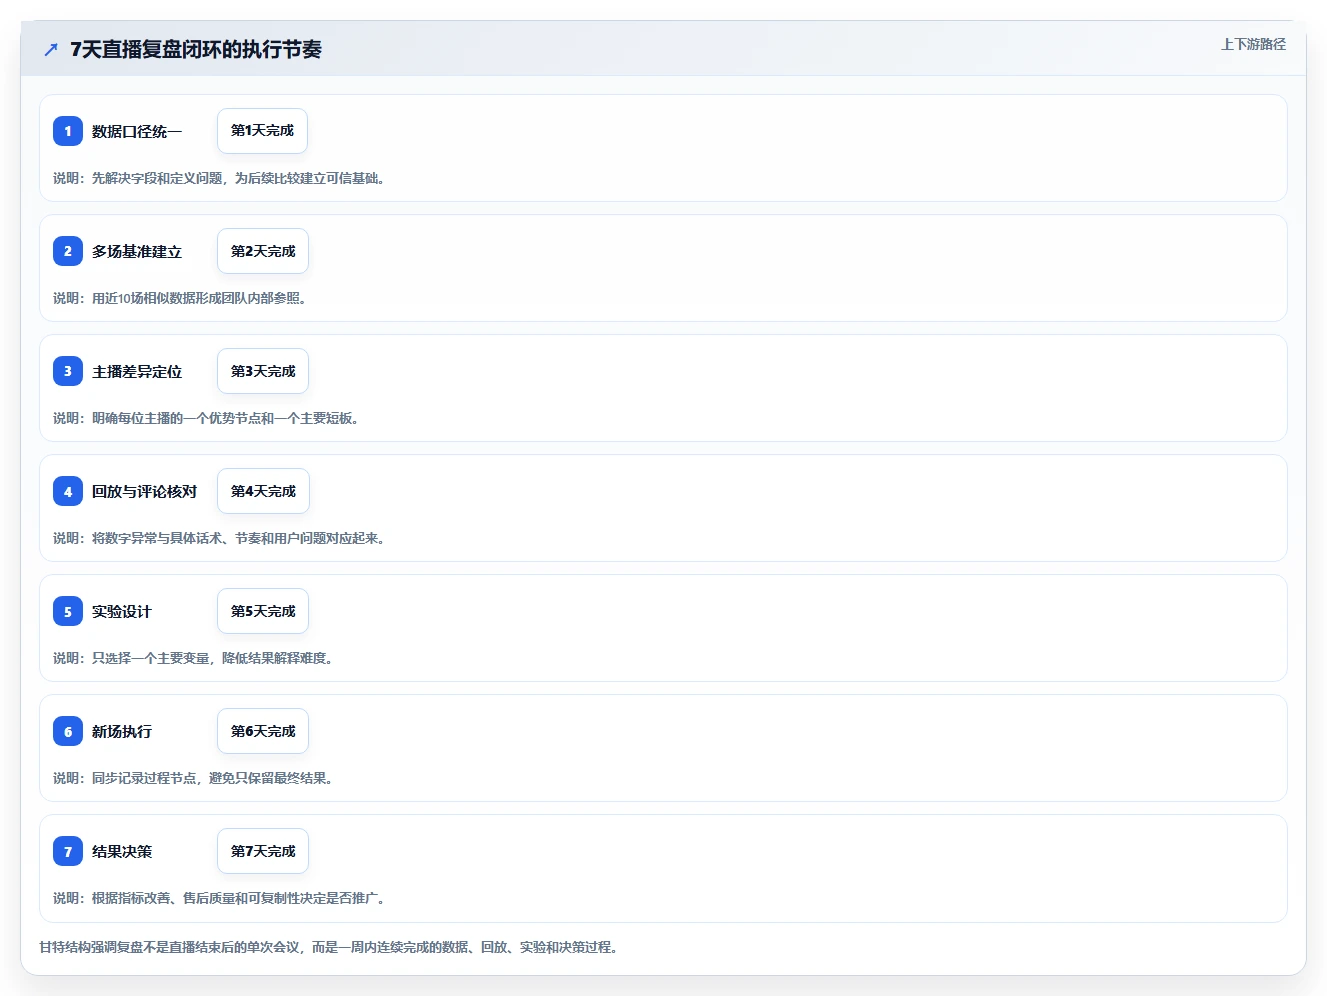The width and height of the screenshot is (1327, 996).
Task: Click the 第3天完成 tag
Action: point(263,371)
